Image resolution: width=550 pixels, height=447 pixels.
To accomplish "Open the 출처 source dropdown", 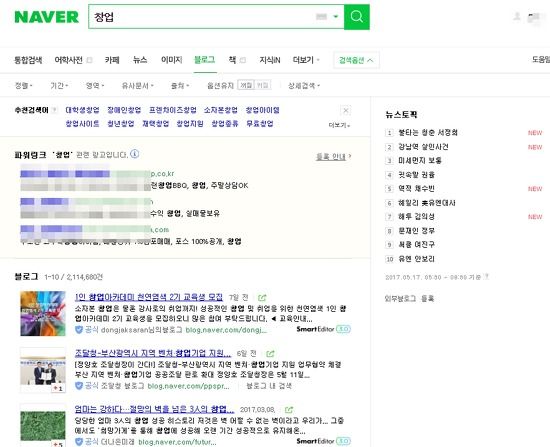I will tap(180, 86).
